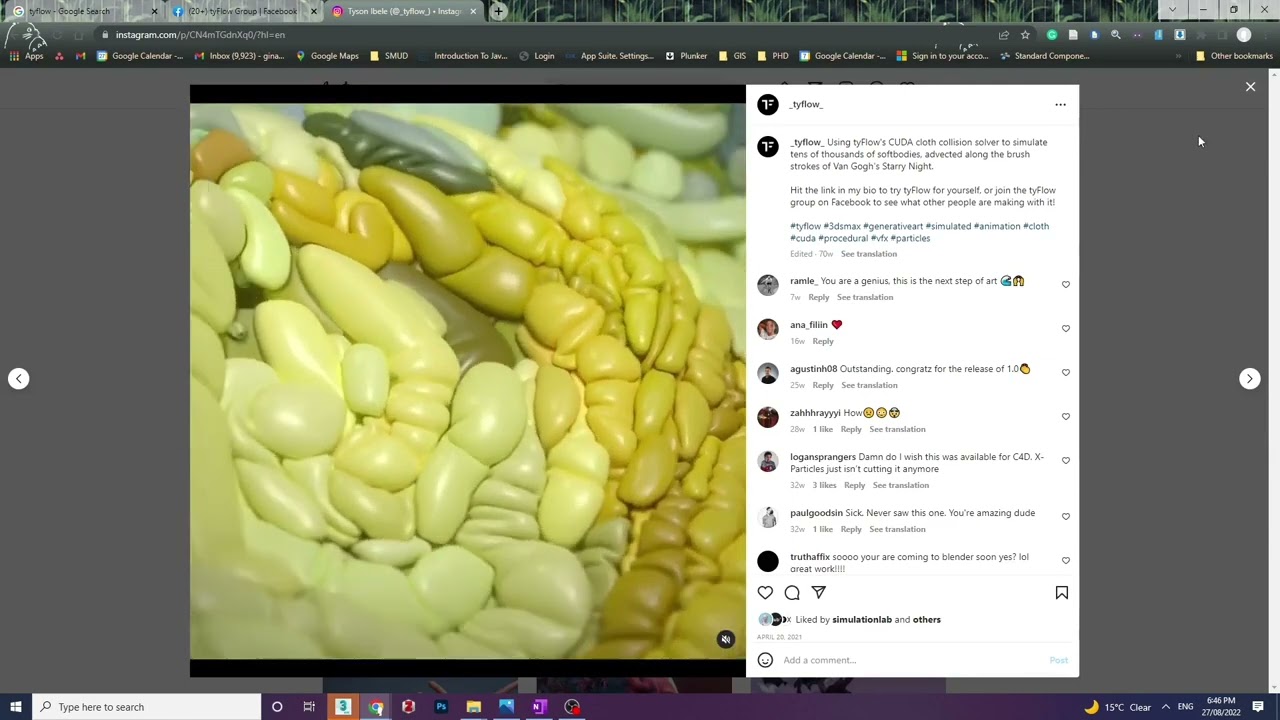Open the Apps shortcut in bookmarks bar
The image size is (1280, 720).
[x=26, y=56]
